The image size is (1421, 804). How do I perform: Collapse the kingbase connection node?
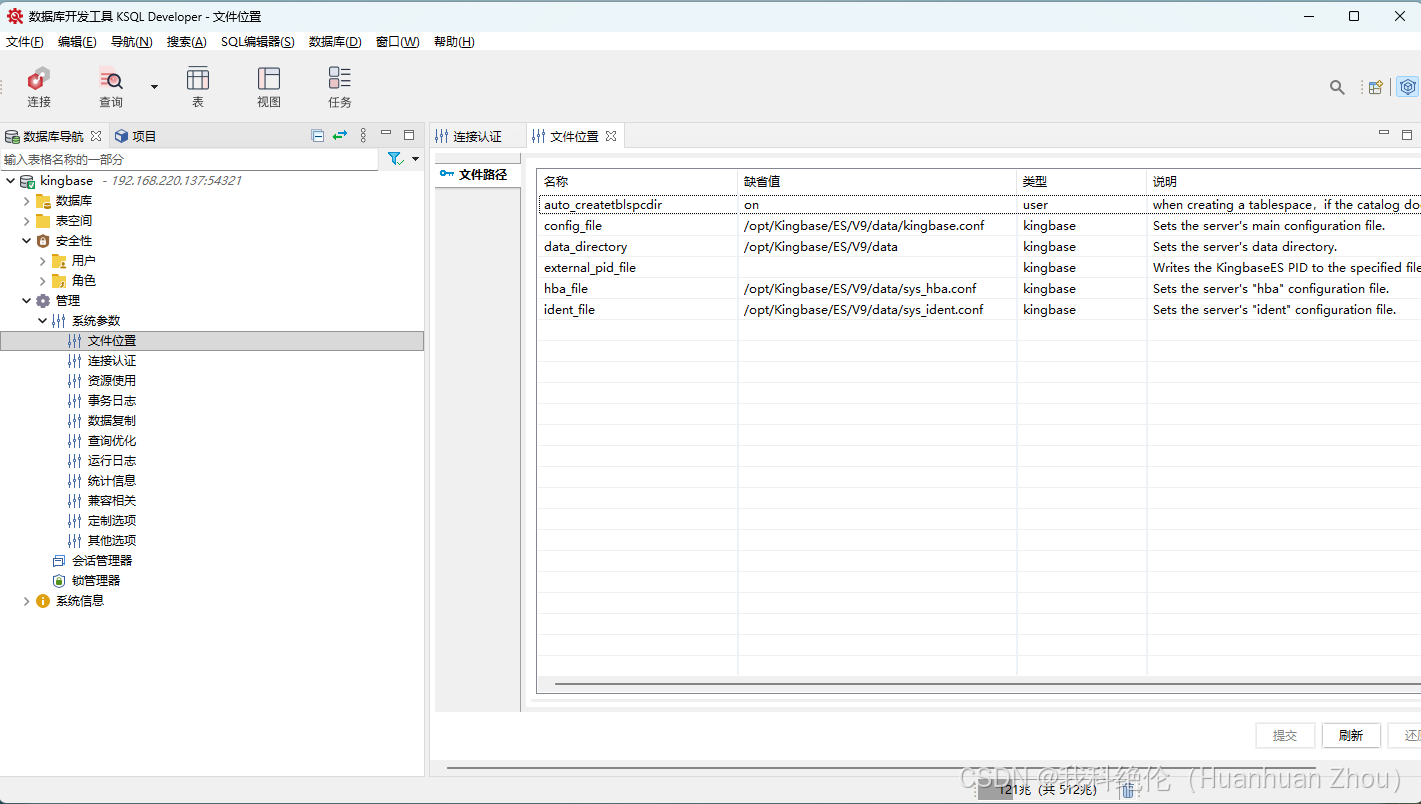[10, 181]
